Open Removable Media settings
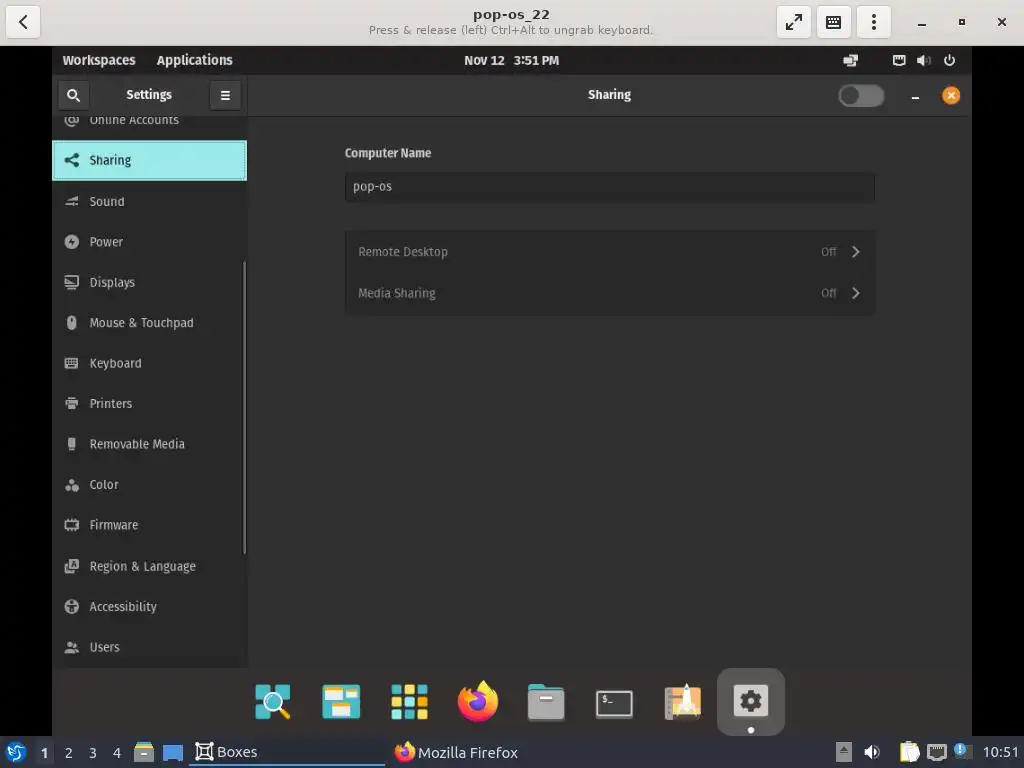This screenshot has width=1024, height=768. 150,444
